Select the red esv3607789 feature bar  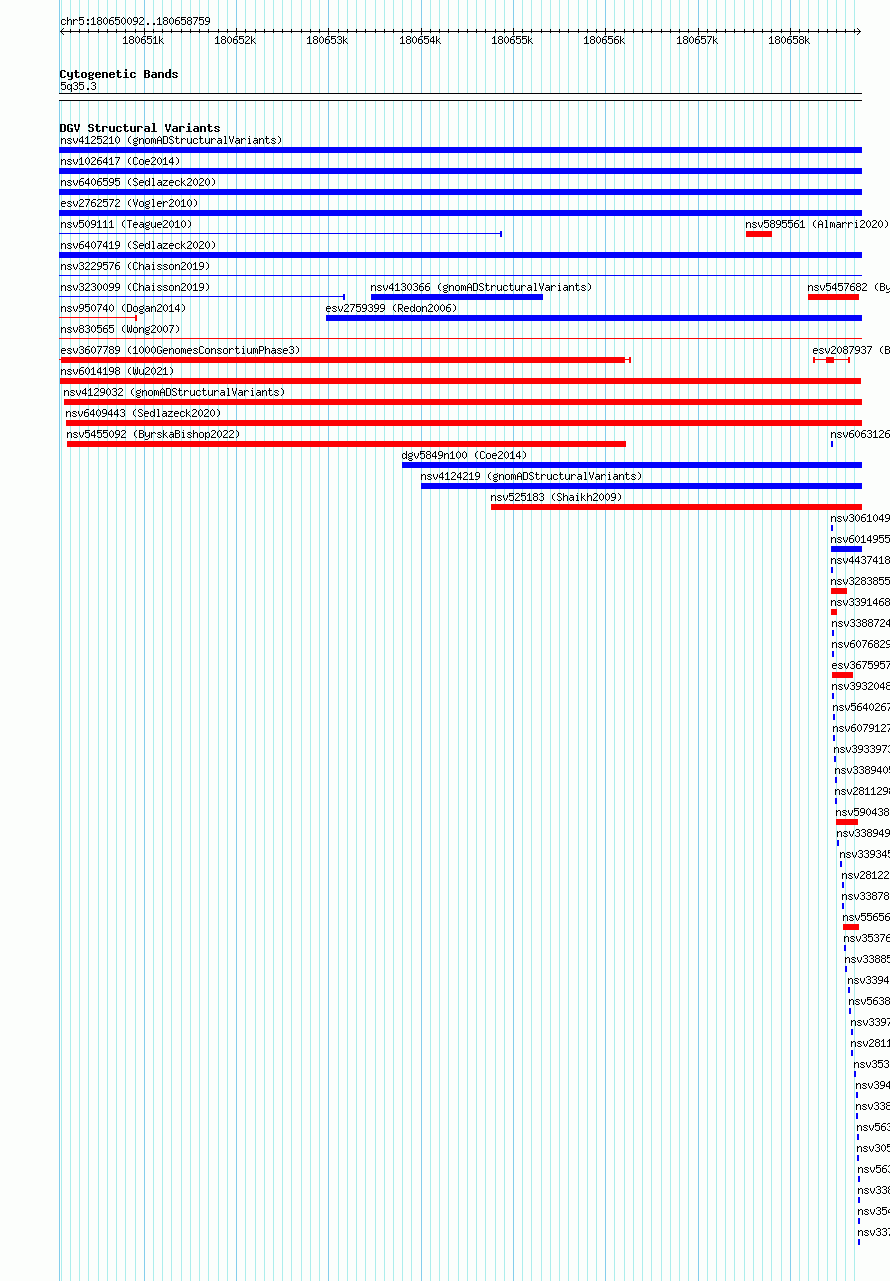345,360
